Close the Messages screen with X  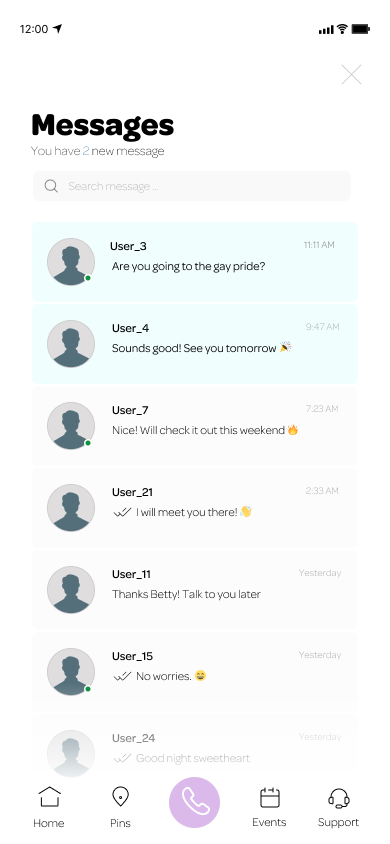coord(351,75)
